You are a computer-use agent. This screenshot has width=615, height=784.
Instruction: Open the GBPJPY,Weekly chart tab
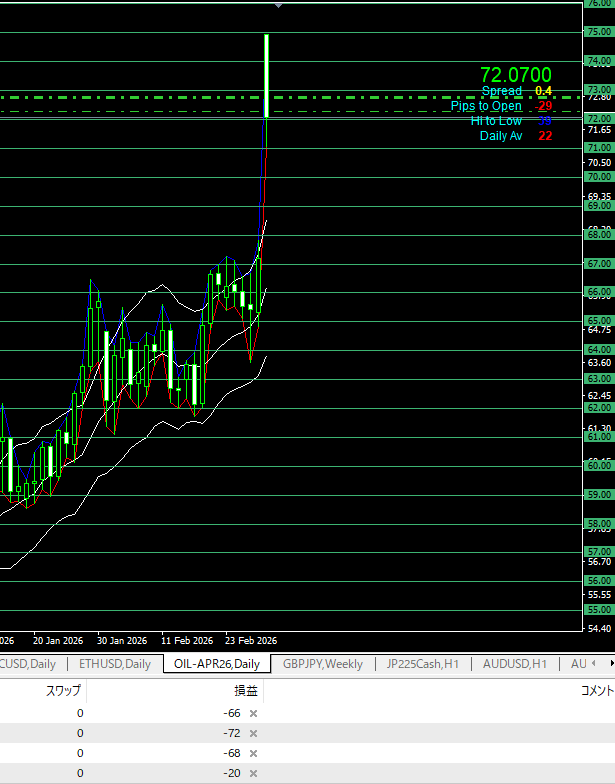[322, 663]
